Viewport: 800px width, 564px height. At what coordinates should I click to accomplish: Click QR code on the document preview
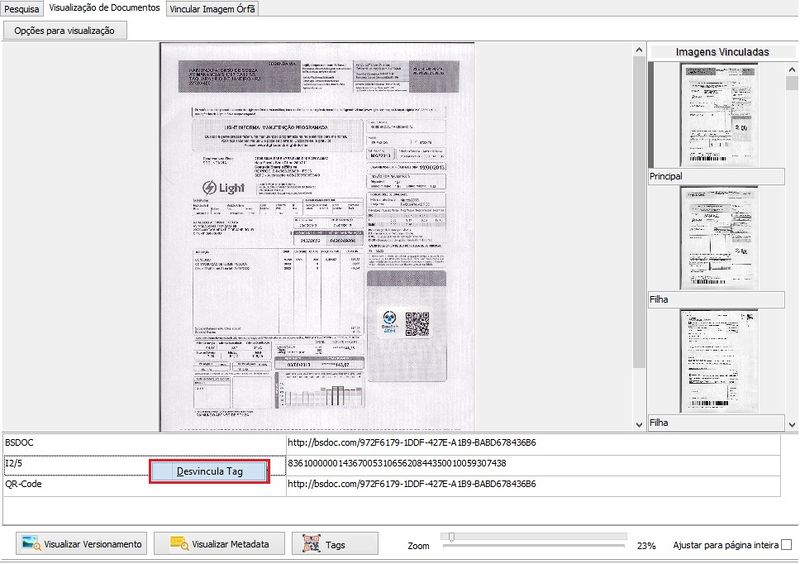tap(416, 325)
